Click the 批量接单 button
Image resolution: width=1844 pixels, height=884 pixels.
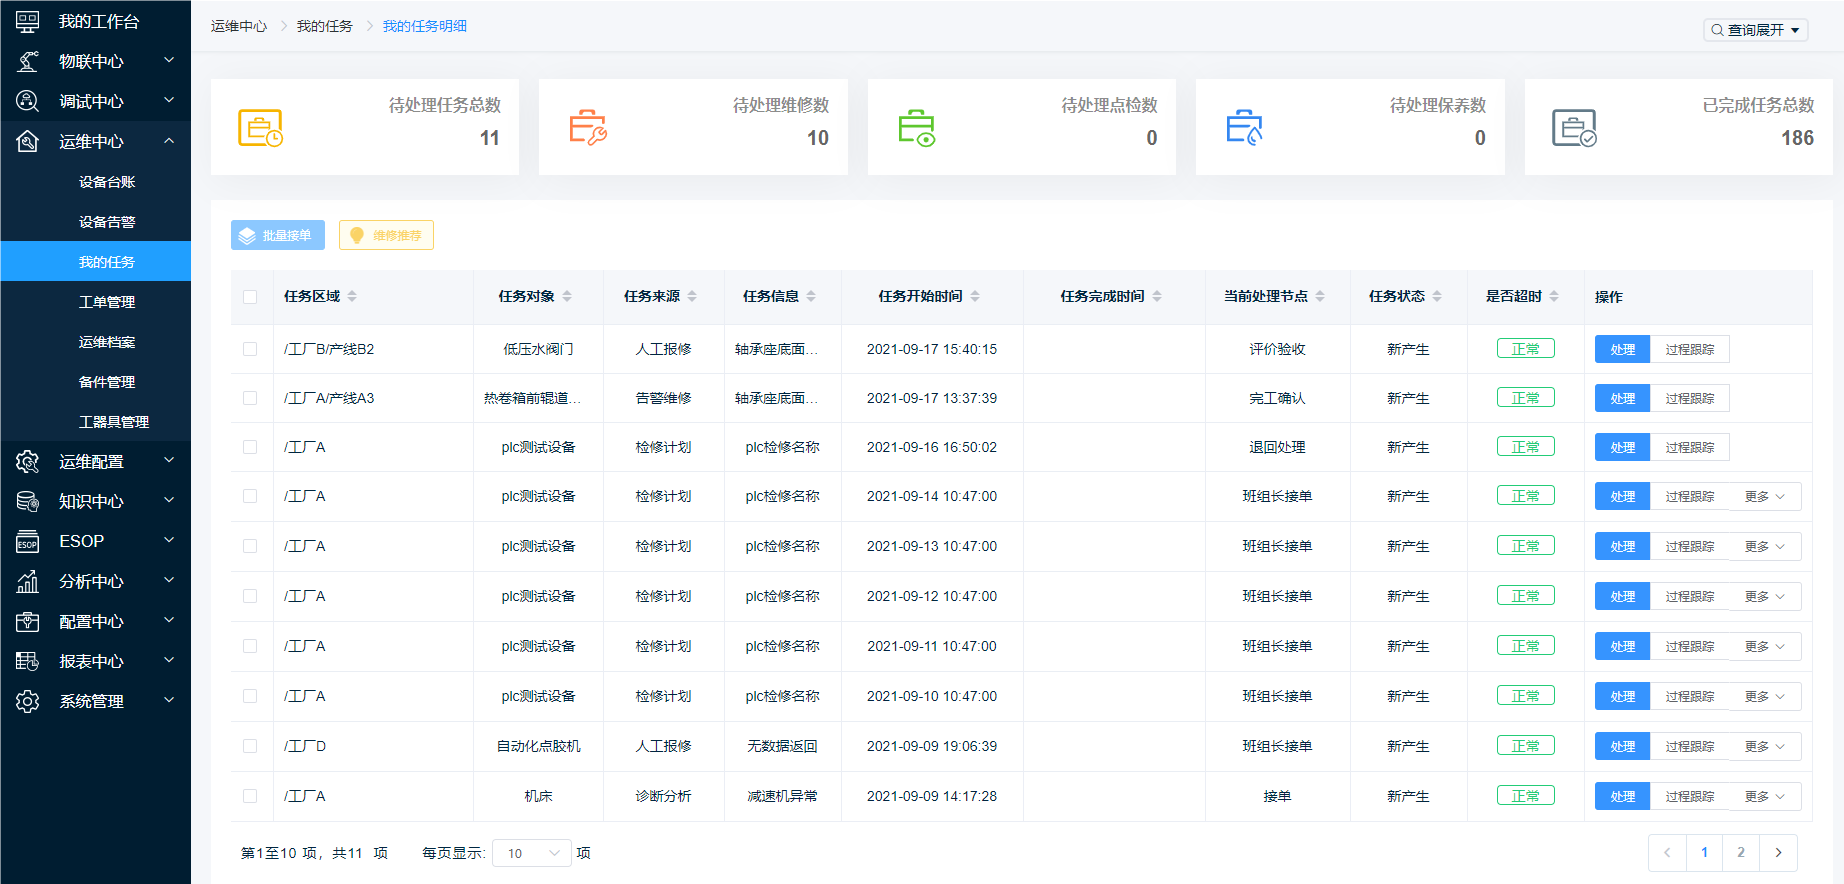point(278,235)
